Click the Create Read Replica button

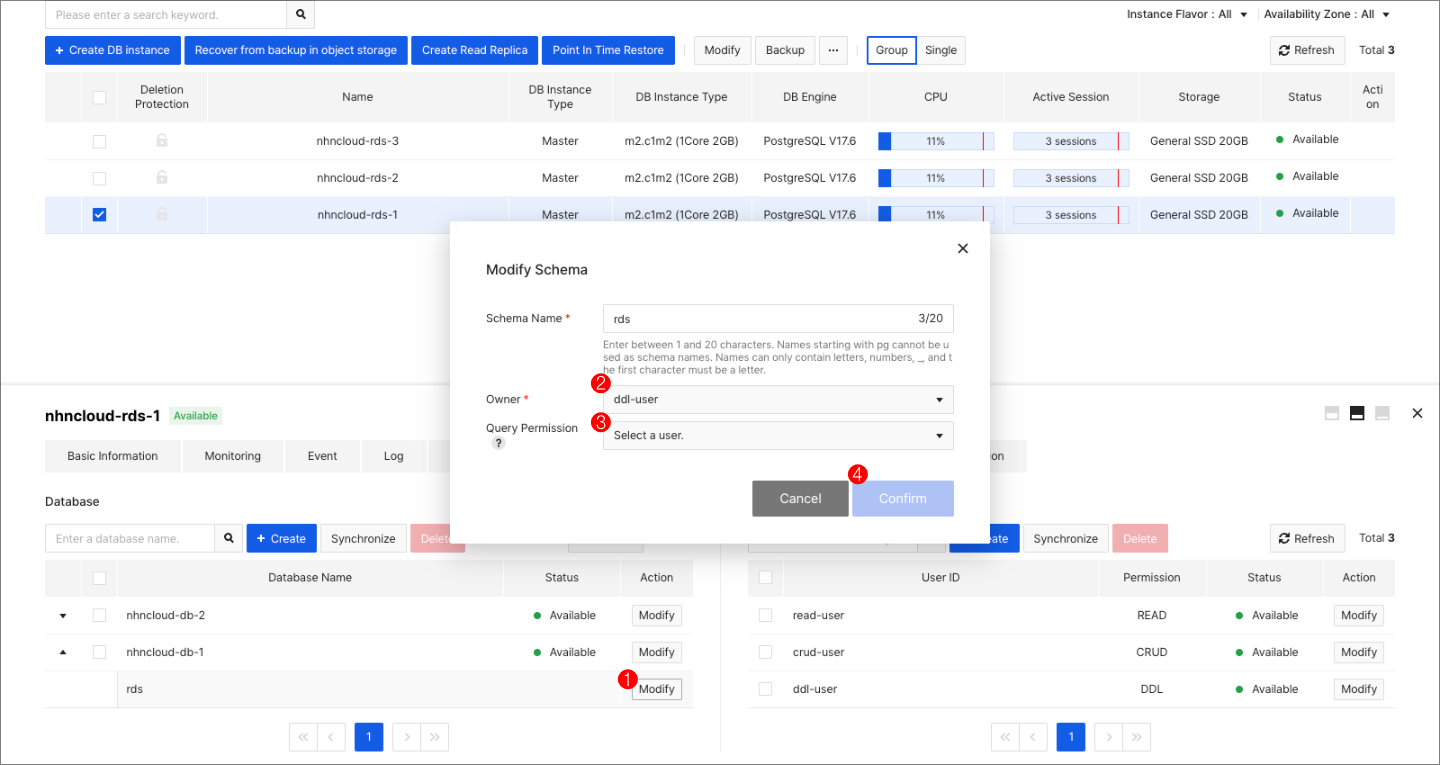(474, 50)
